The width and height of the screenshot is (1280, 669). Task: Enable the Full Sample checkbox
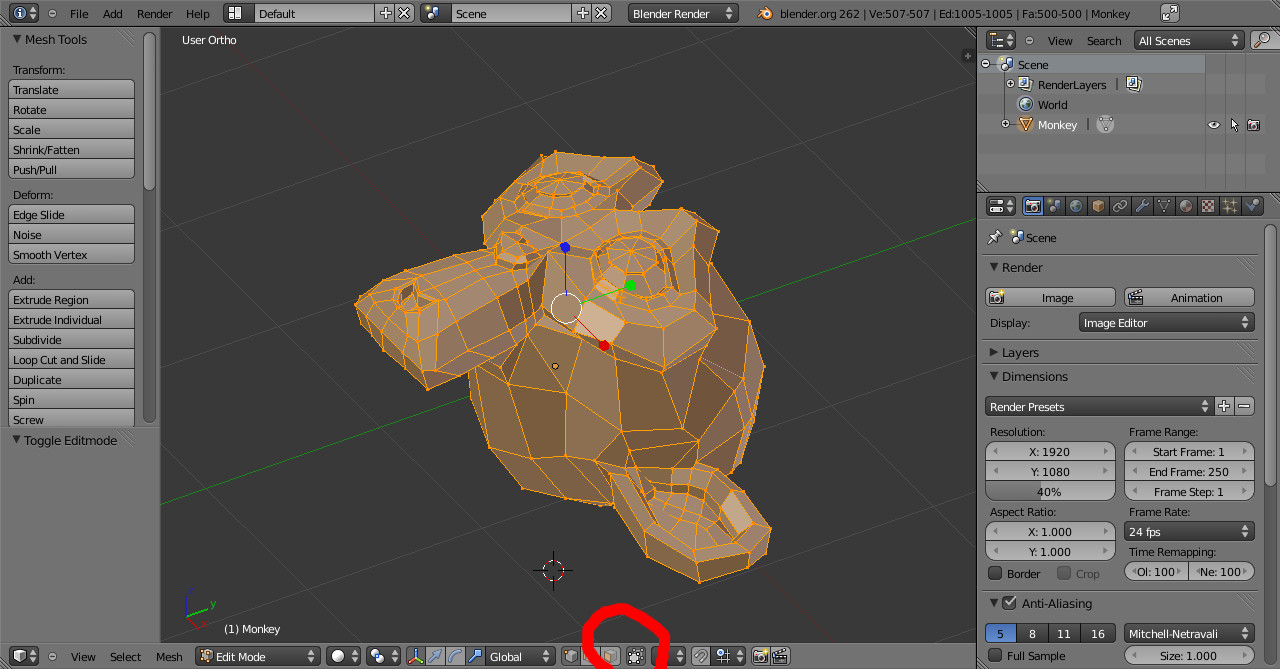coord(995,655)
